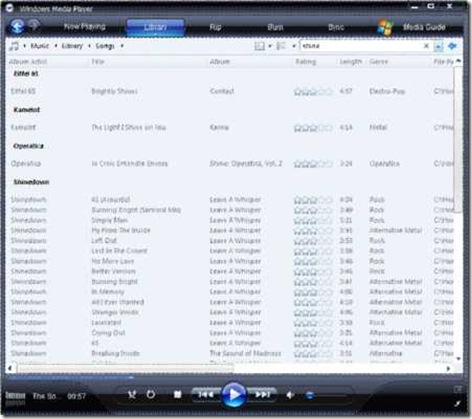Image resolution: width=472 pixels, height=419 pixels.
Task: Click the Stop button
Action: click(x=177, y=395)
